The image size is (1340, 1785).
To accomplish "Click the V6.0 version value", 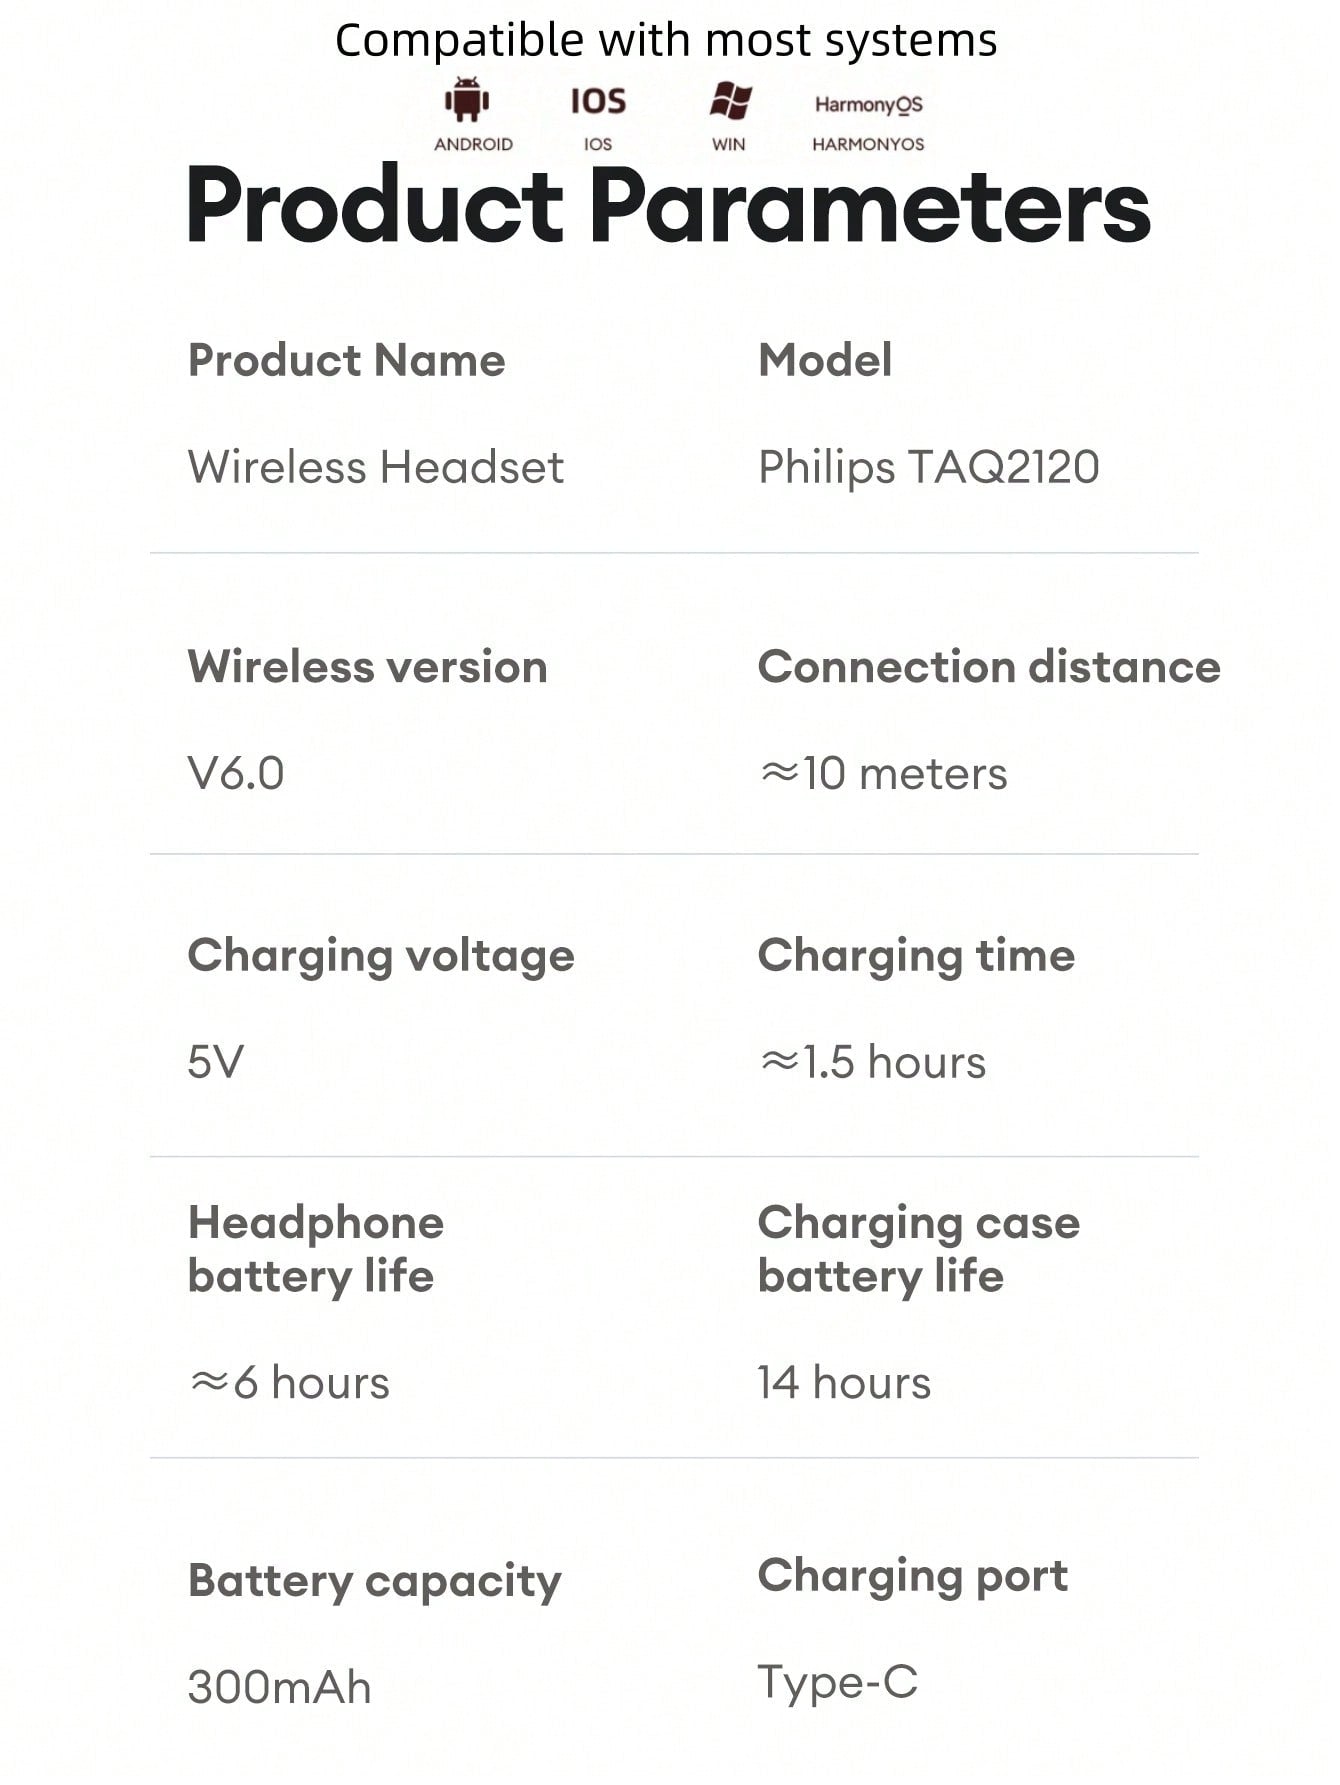I will pyautogui.click(x=236, y=773).
